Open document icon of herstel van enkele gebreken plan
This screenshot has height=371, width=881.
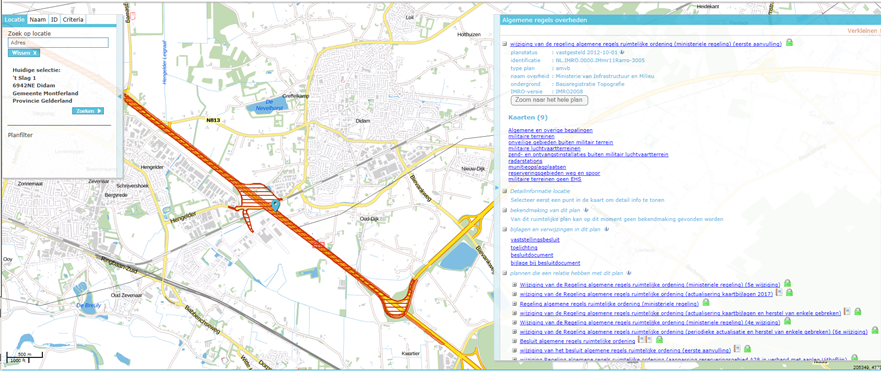click(x=848, y=311)
